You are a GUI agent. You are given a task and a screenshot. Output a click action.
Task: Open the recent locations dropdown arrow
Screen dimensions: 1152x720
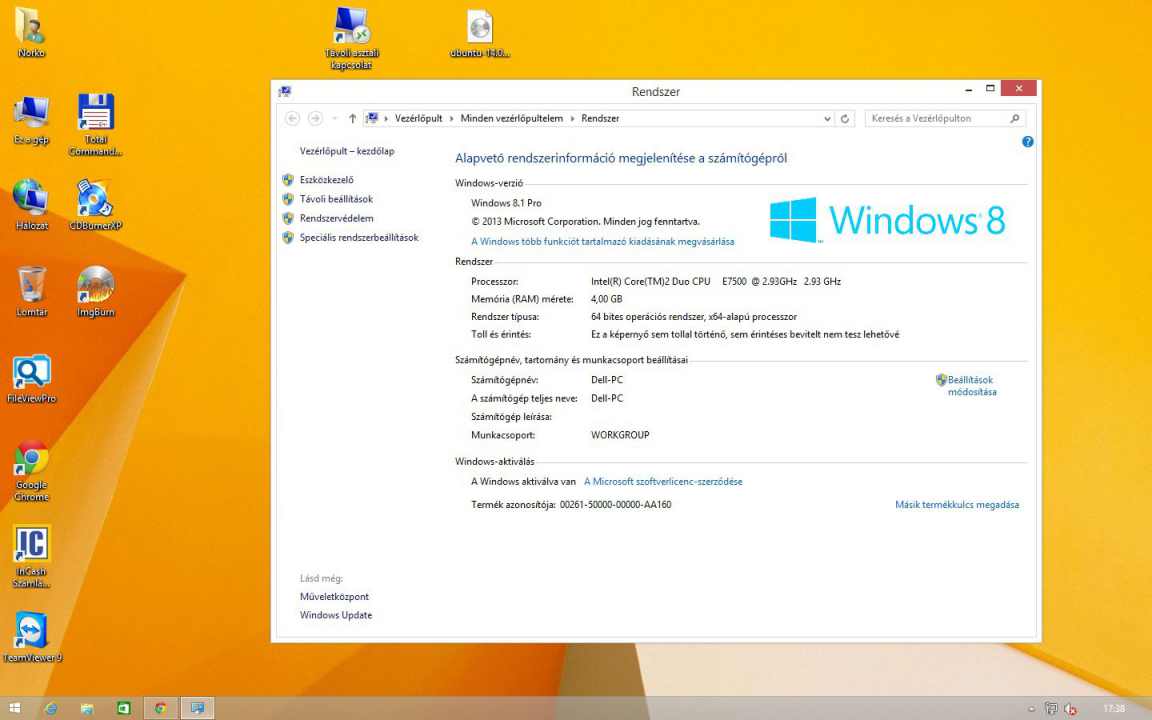(335, 118)
